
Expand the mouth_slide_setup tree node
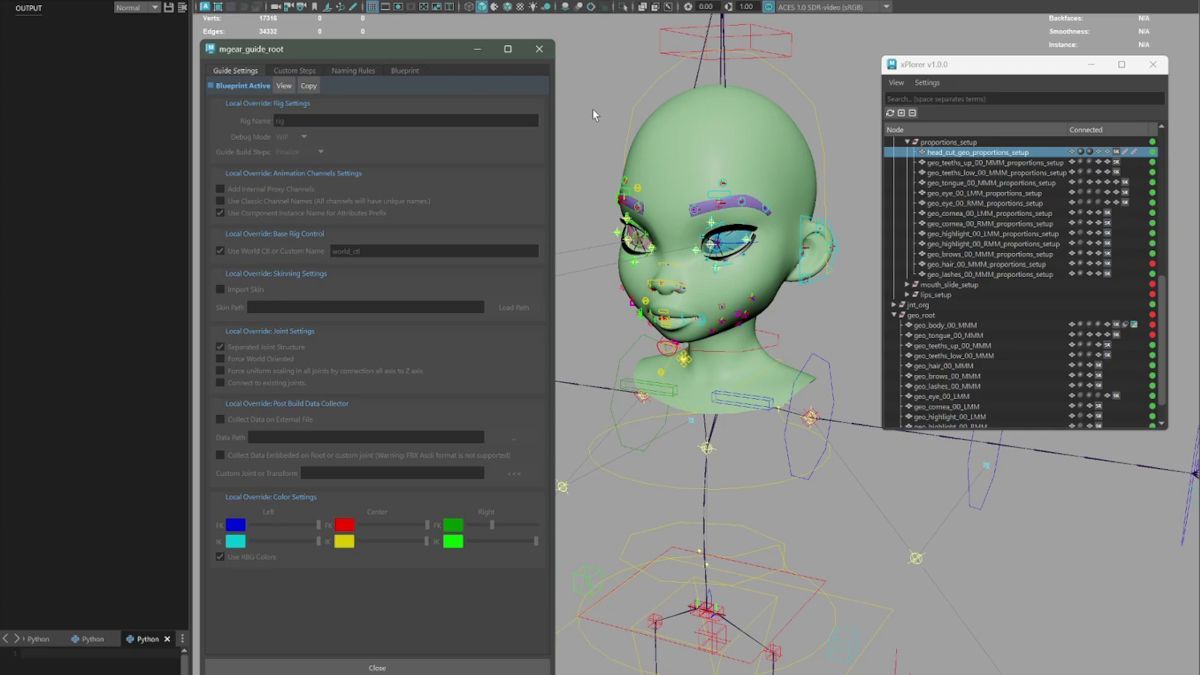point(907,285)
